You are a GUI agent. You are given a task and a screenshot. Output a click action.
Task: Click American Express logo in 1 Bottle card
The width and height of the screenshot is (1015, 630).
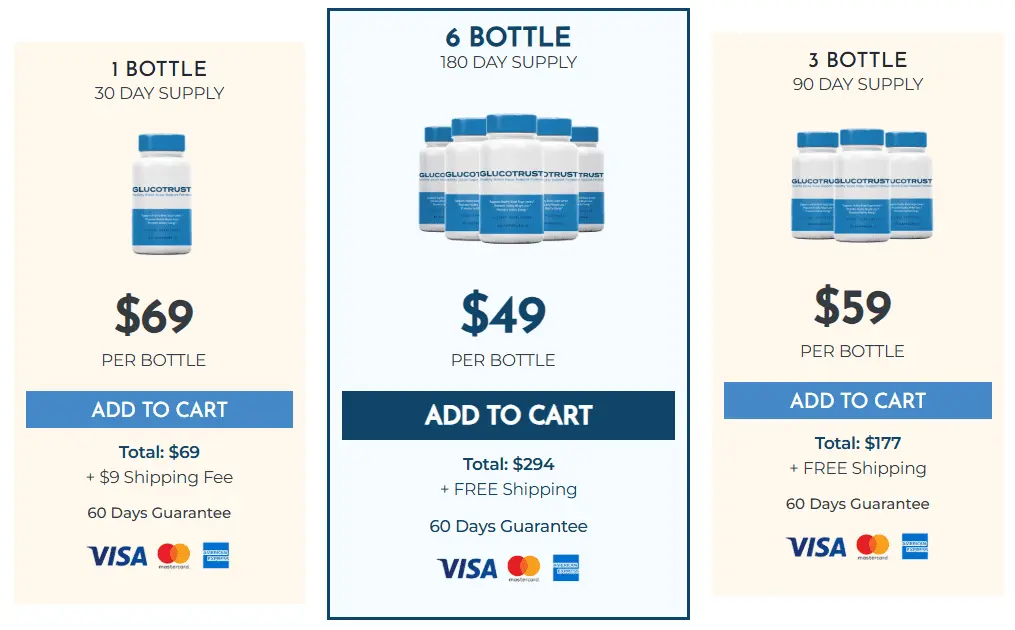click(216, 555)
